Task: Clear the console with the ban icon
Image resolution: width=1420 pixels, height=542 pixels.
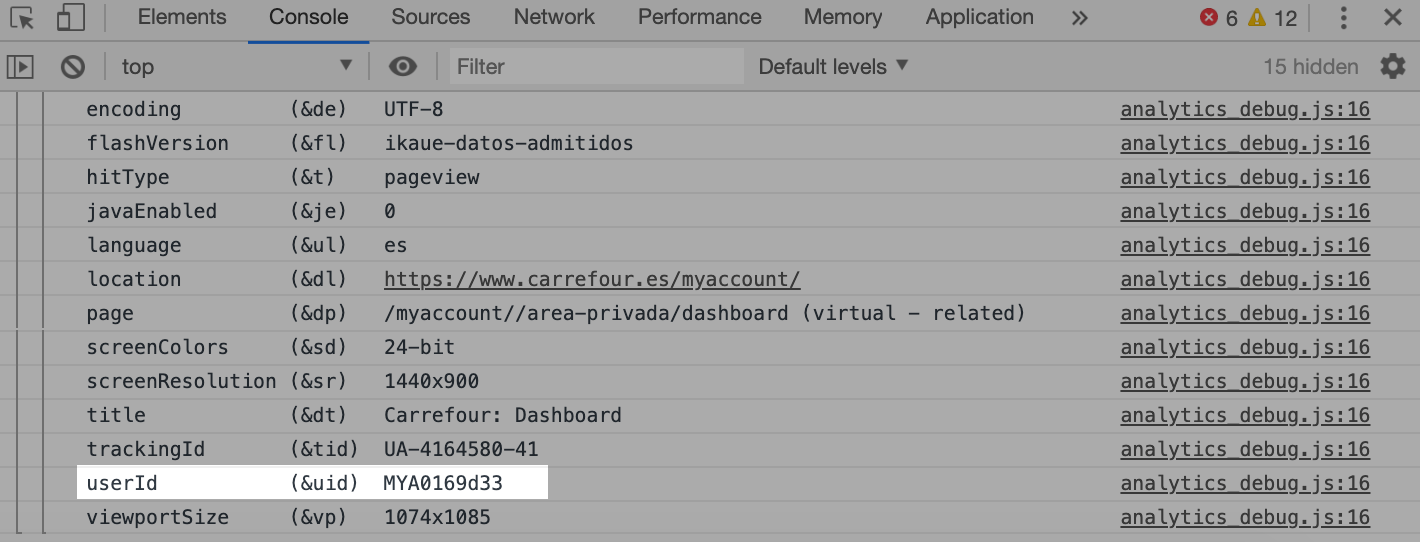Action: (x=73, y=67)
